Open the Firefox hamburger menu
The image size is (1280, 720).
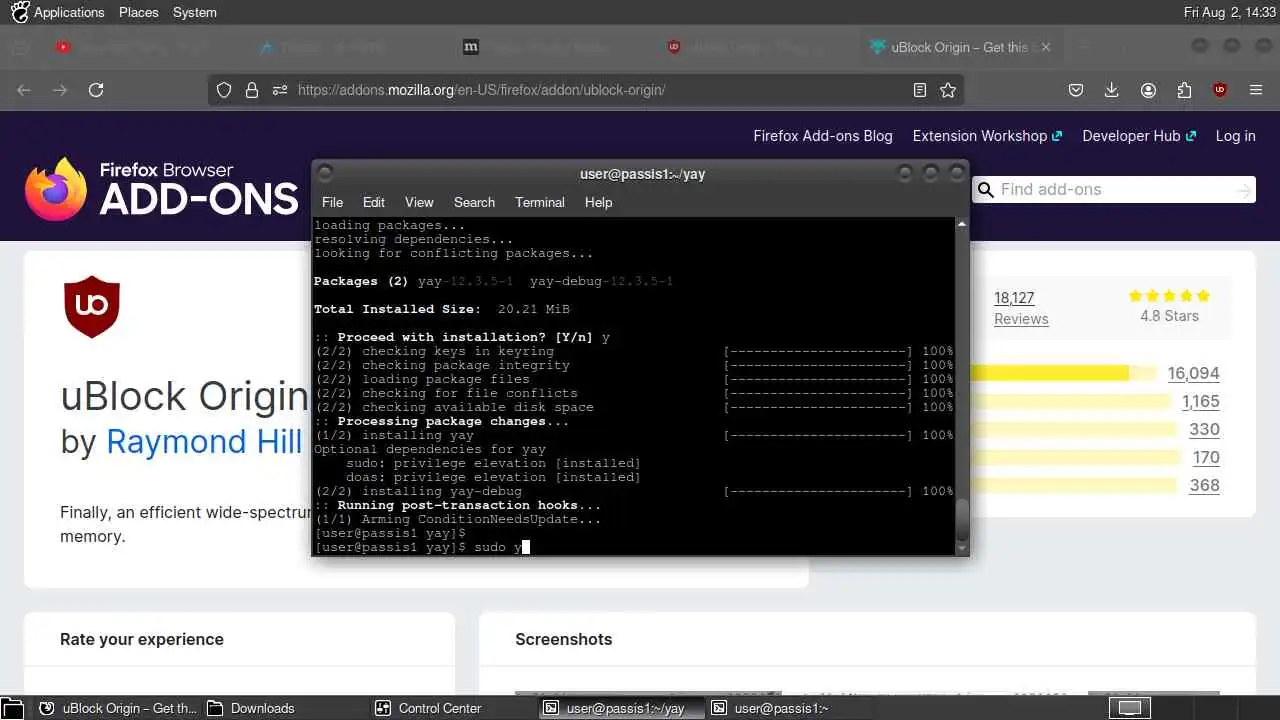1256,90
